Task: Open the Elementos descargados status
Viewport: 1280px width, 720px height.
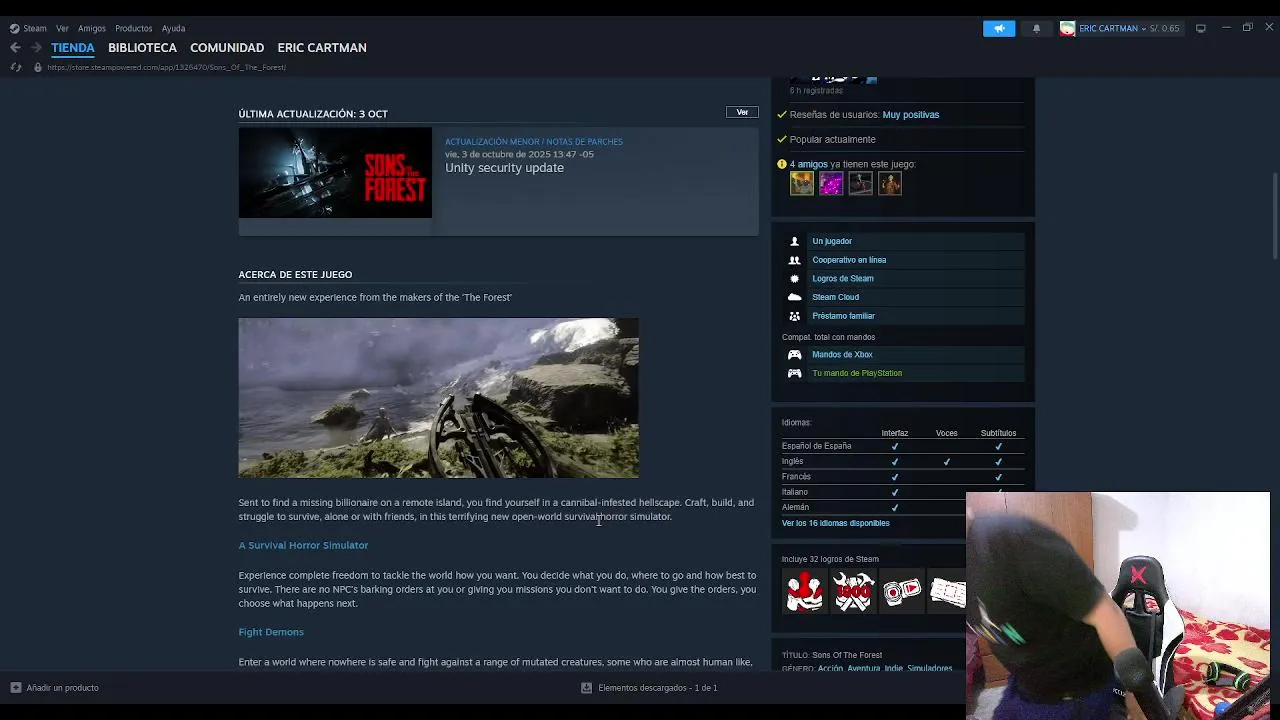Action: (x=650, y=688)
